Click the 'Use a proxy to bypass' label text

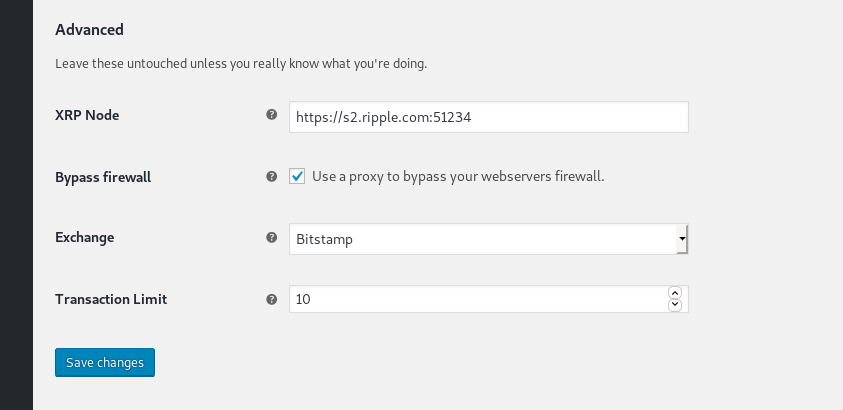coord(458,176)
